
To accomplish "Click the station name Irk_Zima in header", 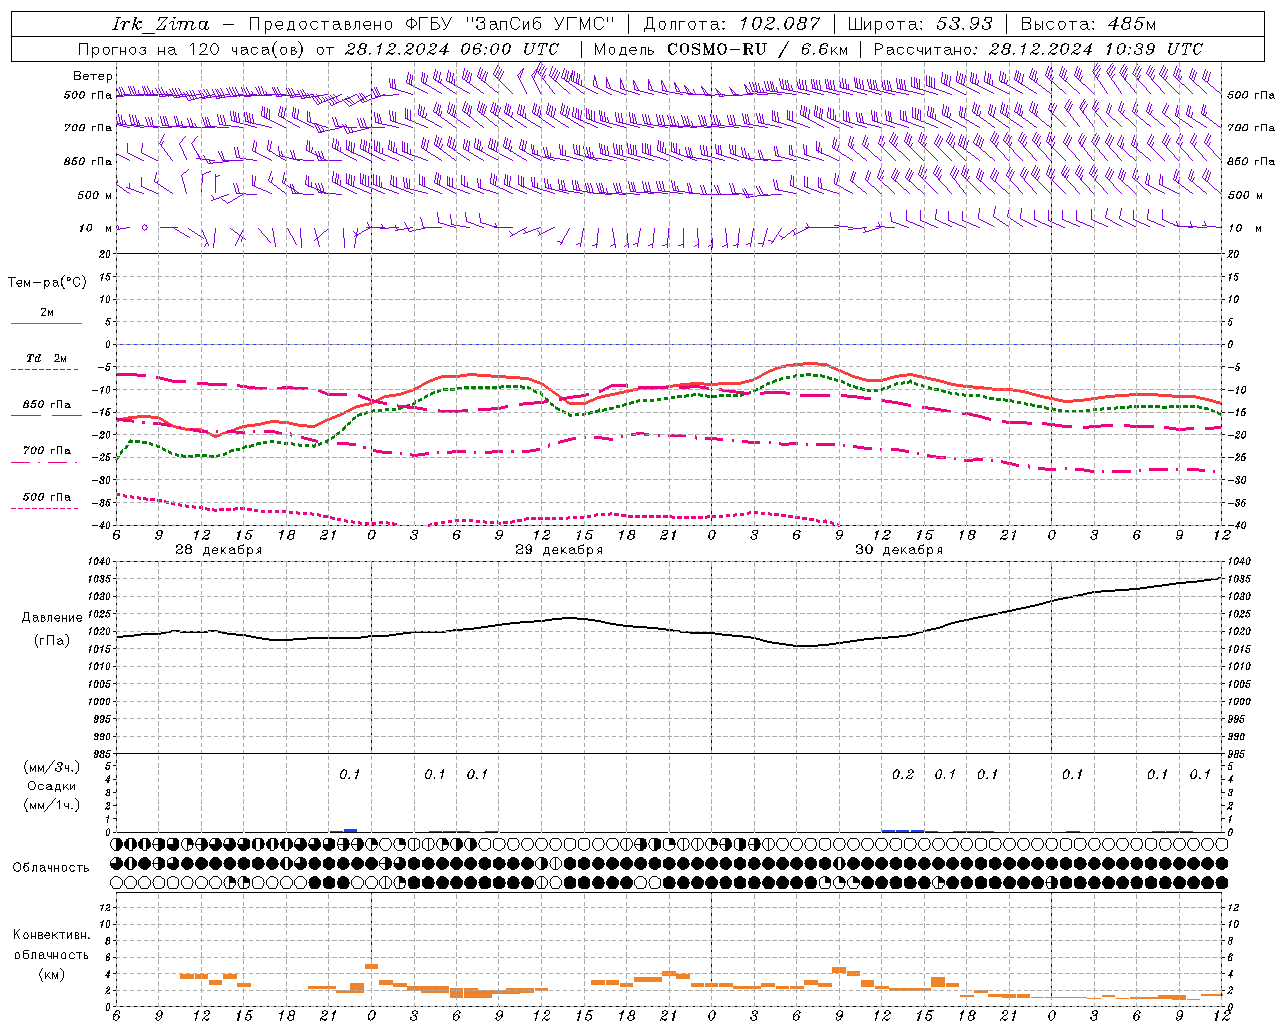I will click(161, 24).
